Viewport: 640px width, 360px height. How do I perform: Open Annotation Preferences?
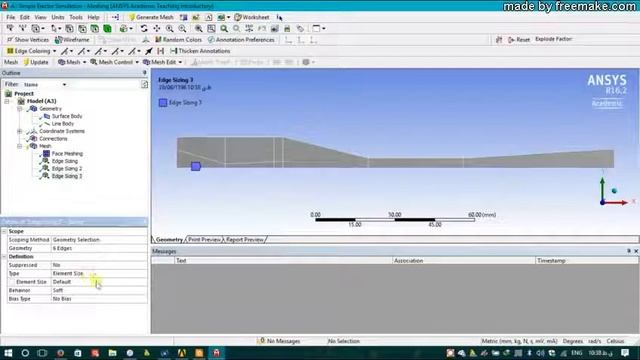pos(241,40)
